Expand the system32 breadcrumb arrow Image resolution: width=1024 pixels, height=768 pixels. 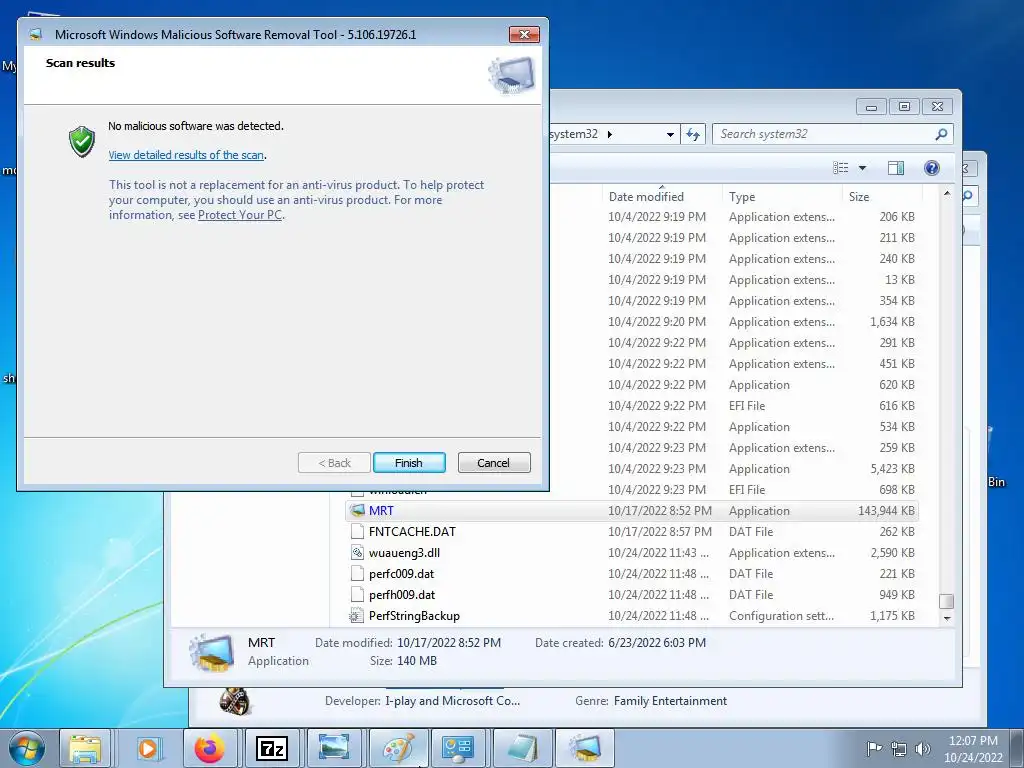pos(610,134)
